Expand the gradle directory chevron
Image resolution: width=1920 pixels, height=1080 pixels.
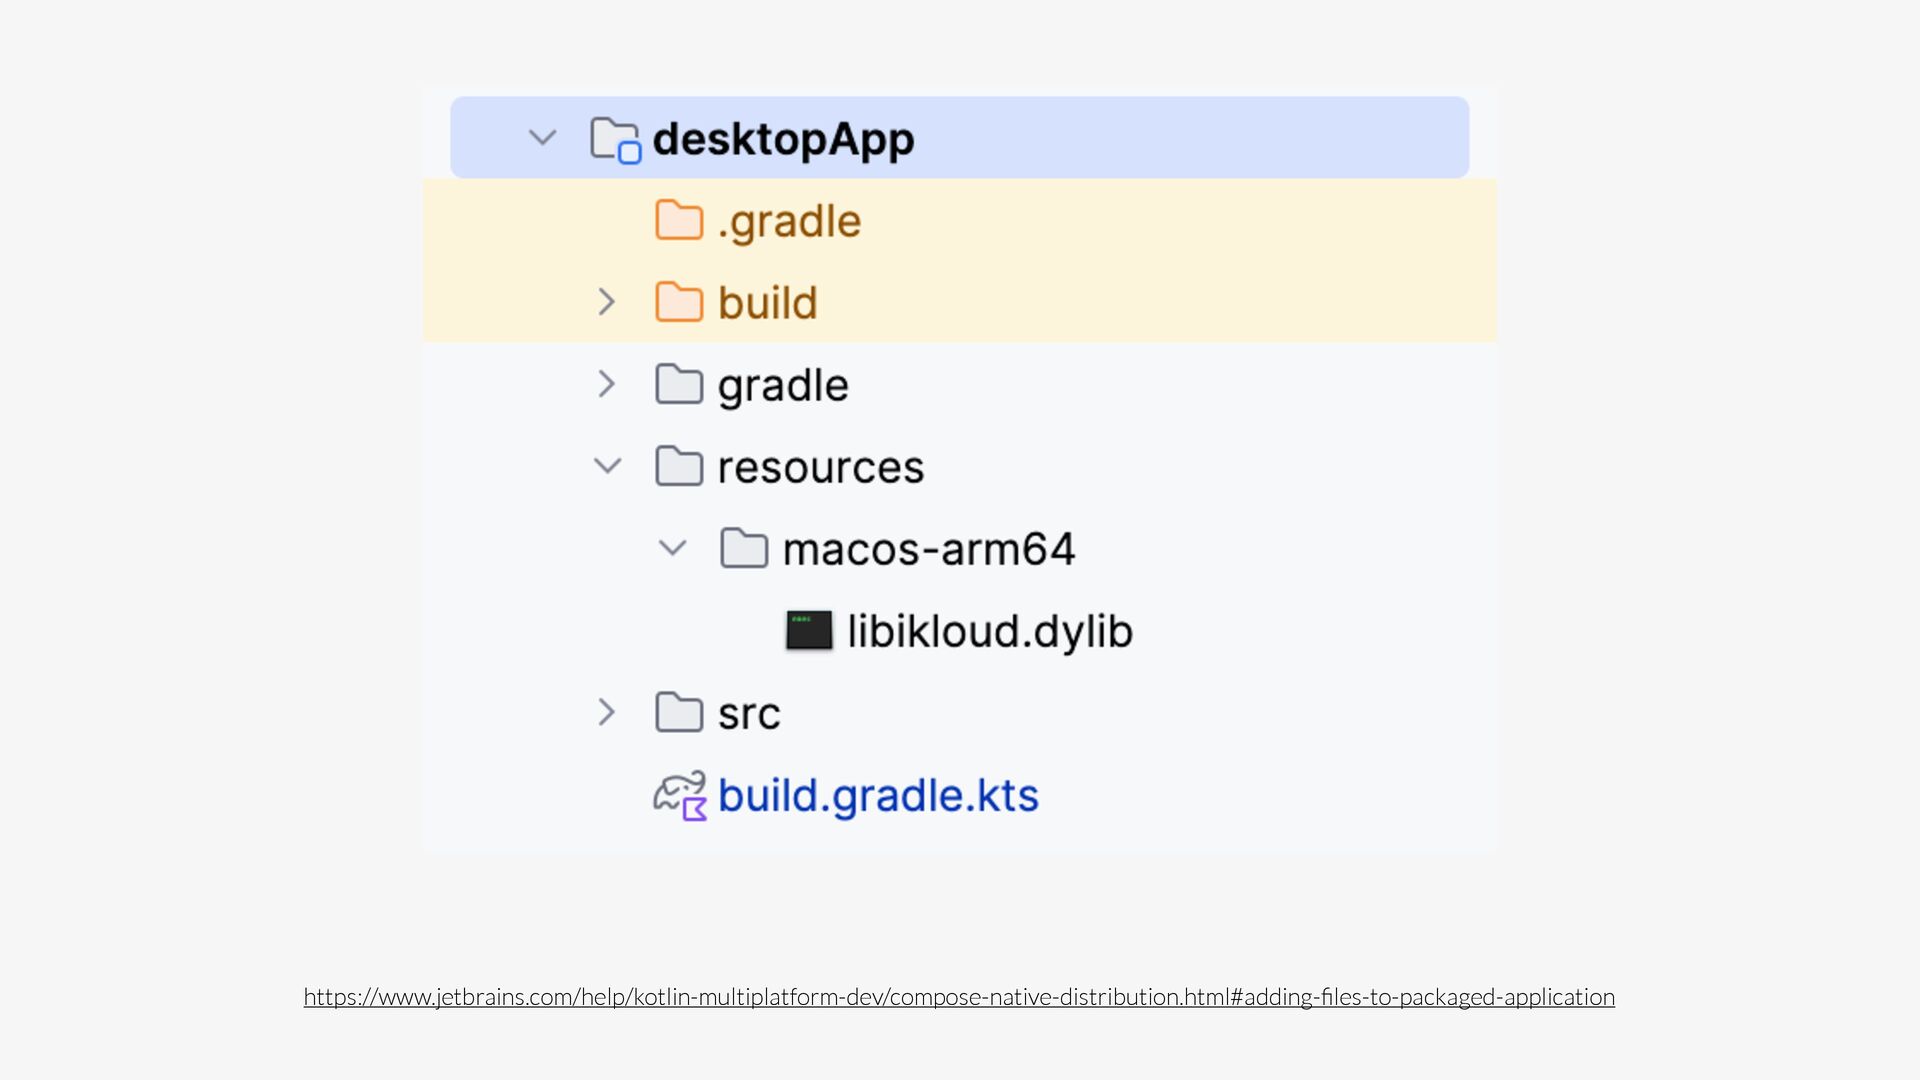[606, 384]
